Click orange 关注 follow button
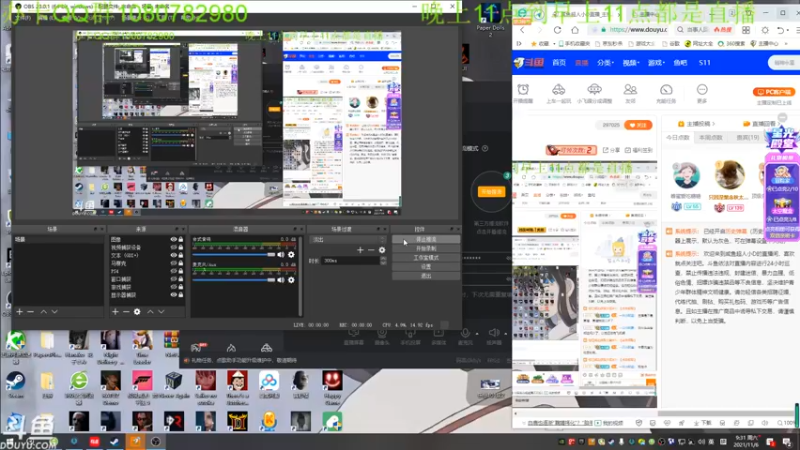Image resolution: width=800 pixels, height=450 pixels. coord(638,125)
